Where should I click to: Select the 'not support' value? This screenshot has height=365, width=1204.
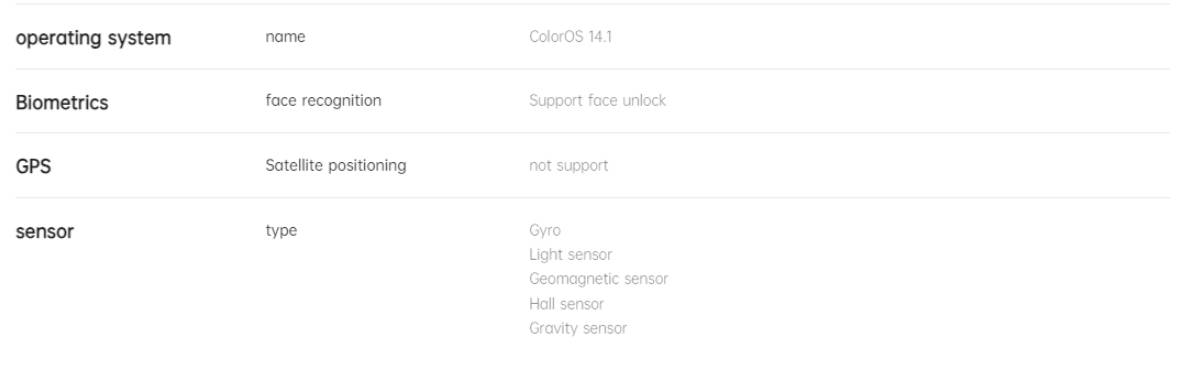click(568, 166)
